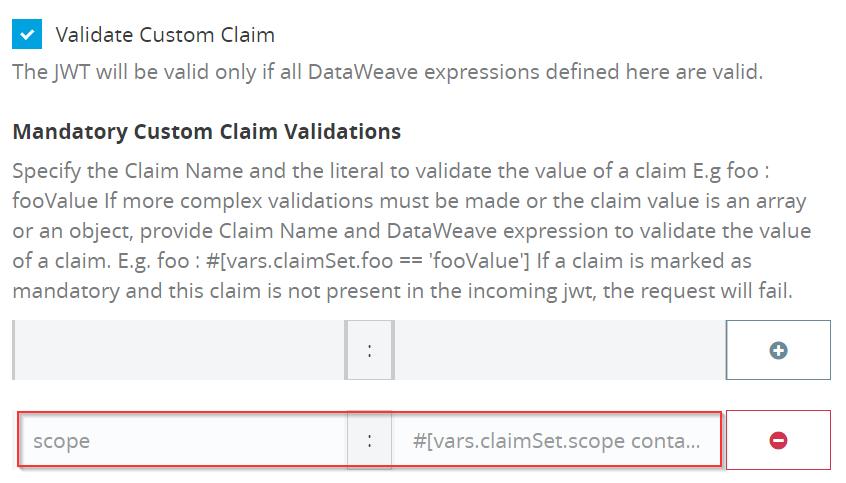Click the blue checkmark box beside Validate

pyautogui.click(x=27, y=35)
